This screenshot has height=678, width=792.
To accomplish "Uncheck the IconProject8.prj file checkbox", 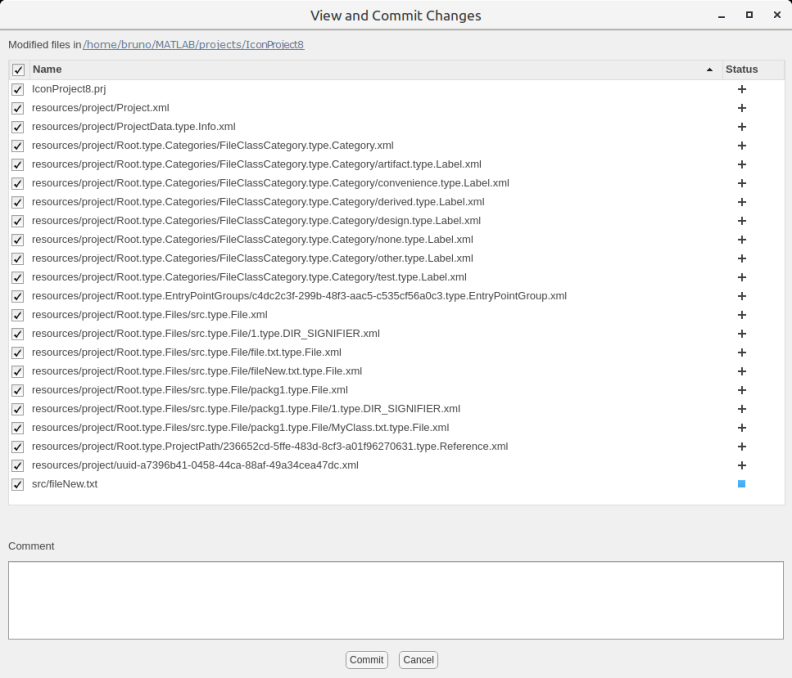I will coord(18,89).
